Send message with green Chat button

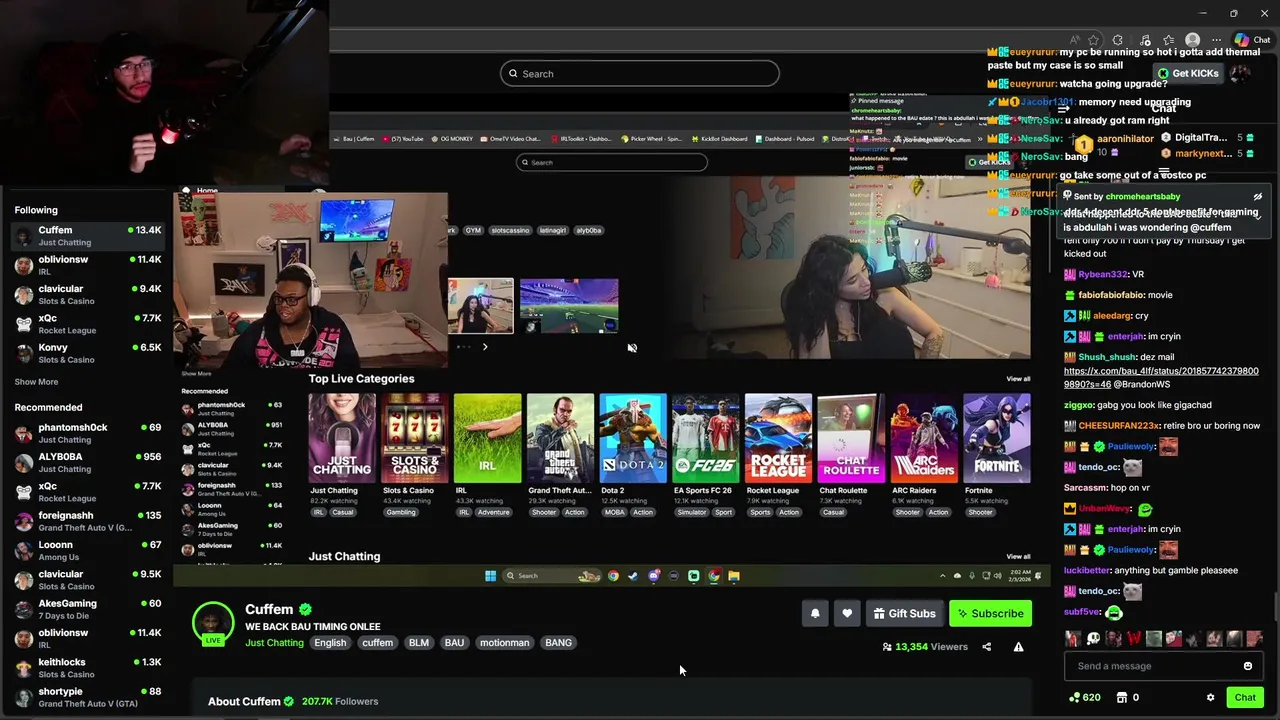pos(1245,698)
